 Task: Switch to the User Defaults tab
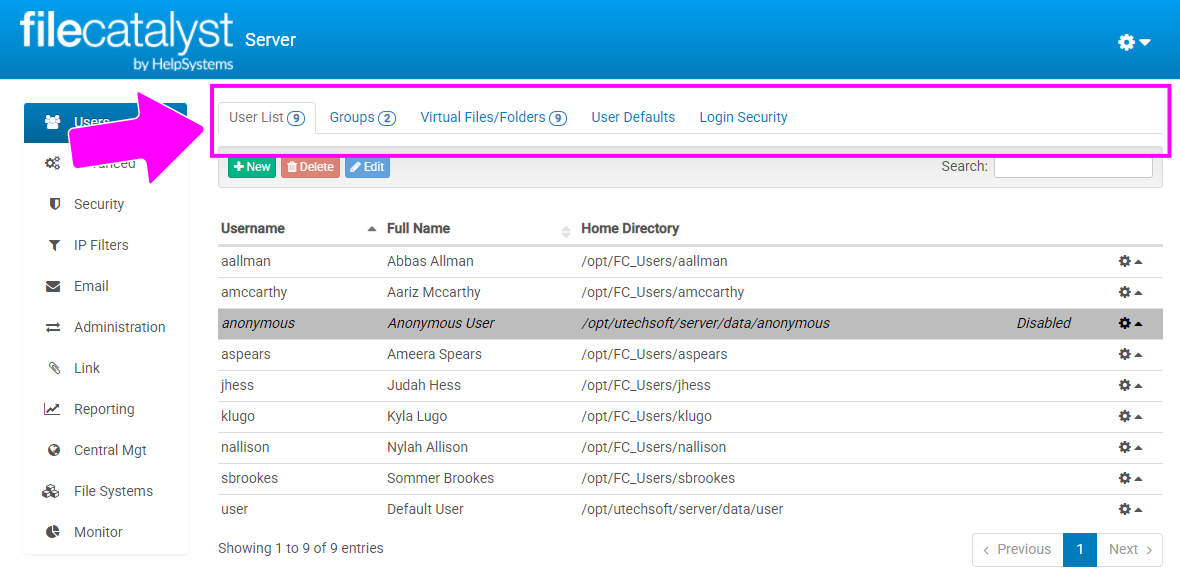[633, 117]
